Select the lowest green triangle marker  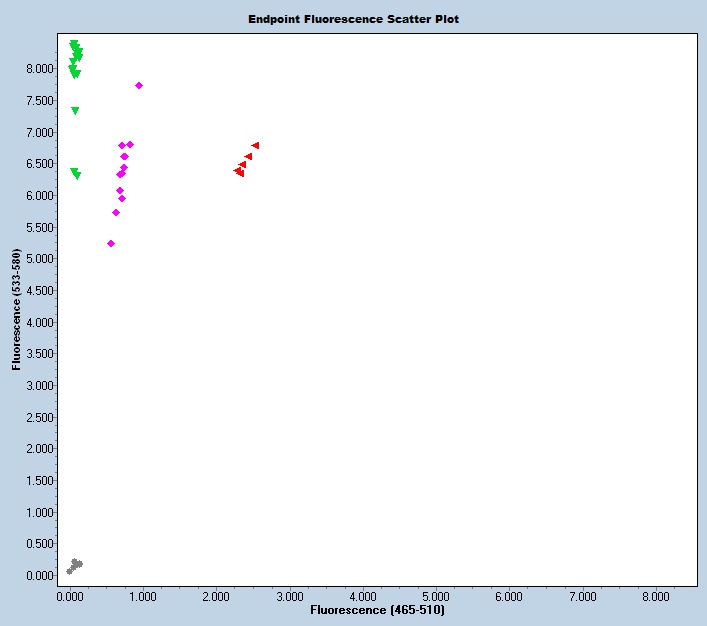click(x=77, y=176)
